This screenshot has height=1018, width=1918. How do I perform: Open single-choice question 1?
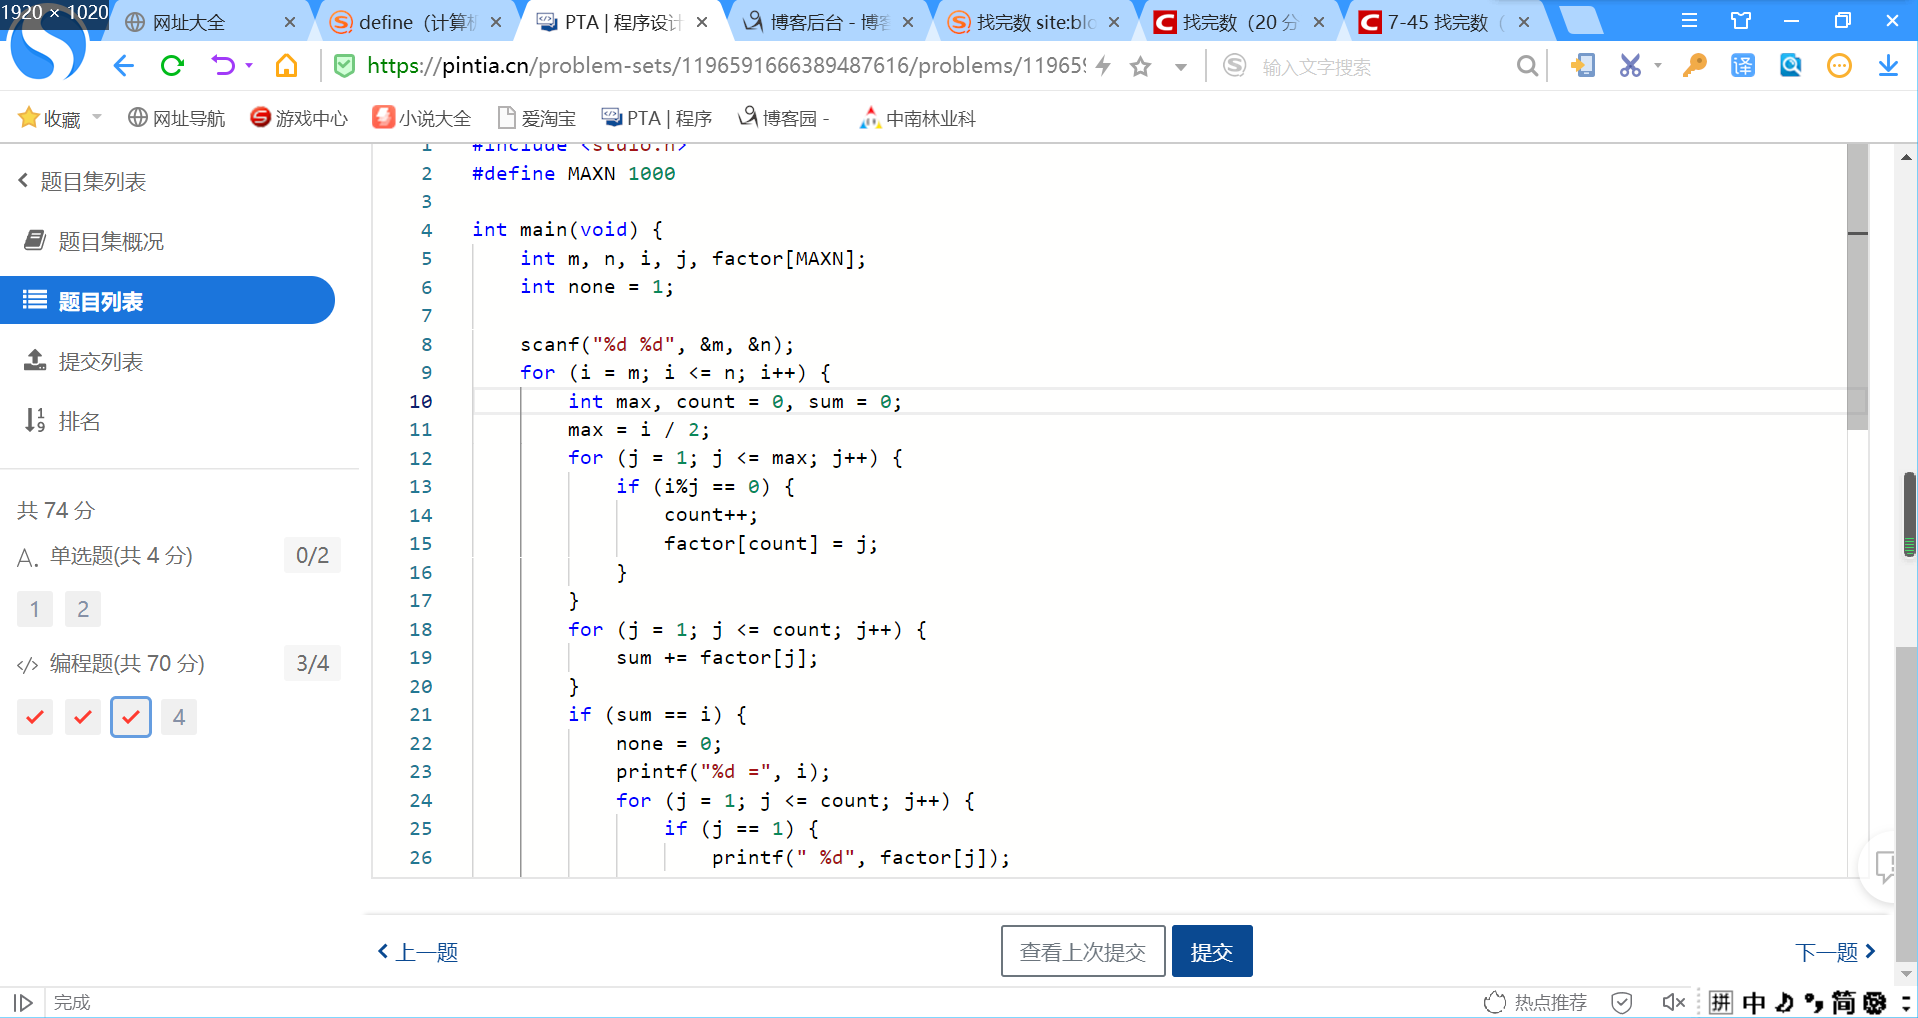coord(35,609)
